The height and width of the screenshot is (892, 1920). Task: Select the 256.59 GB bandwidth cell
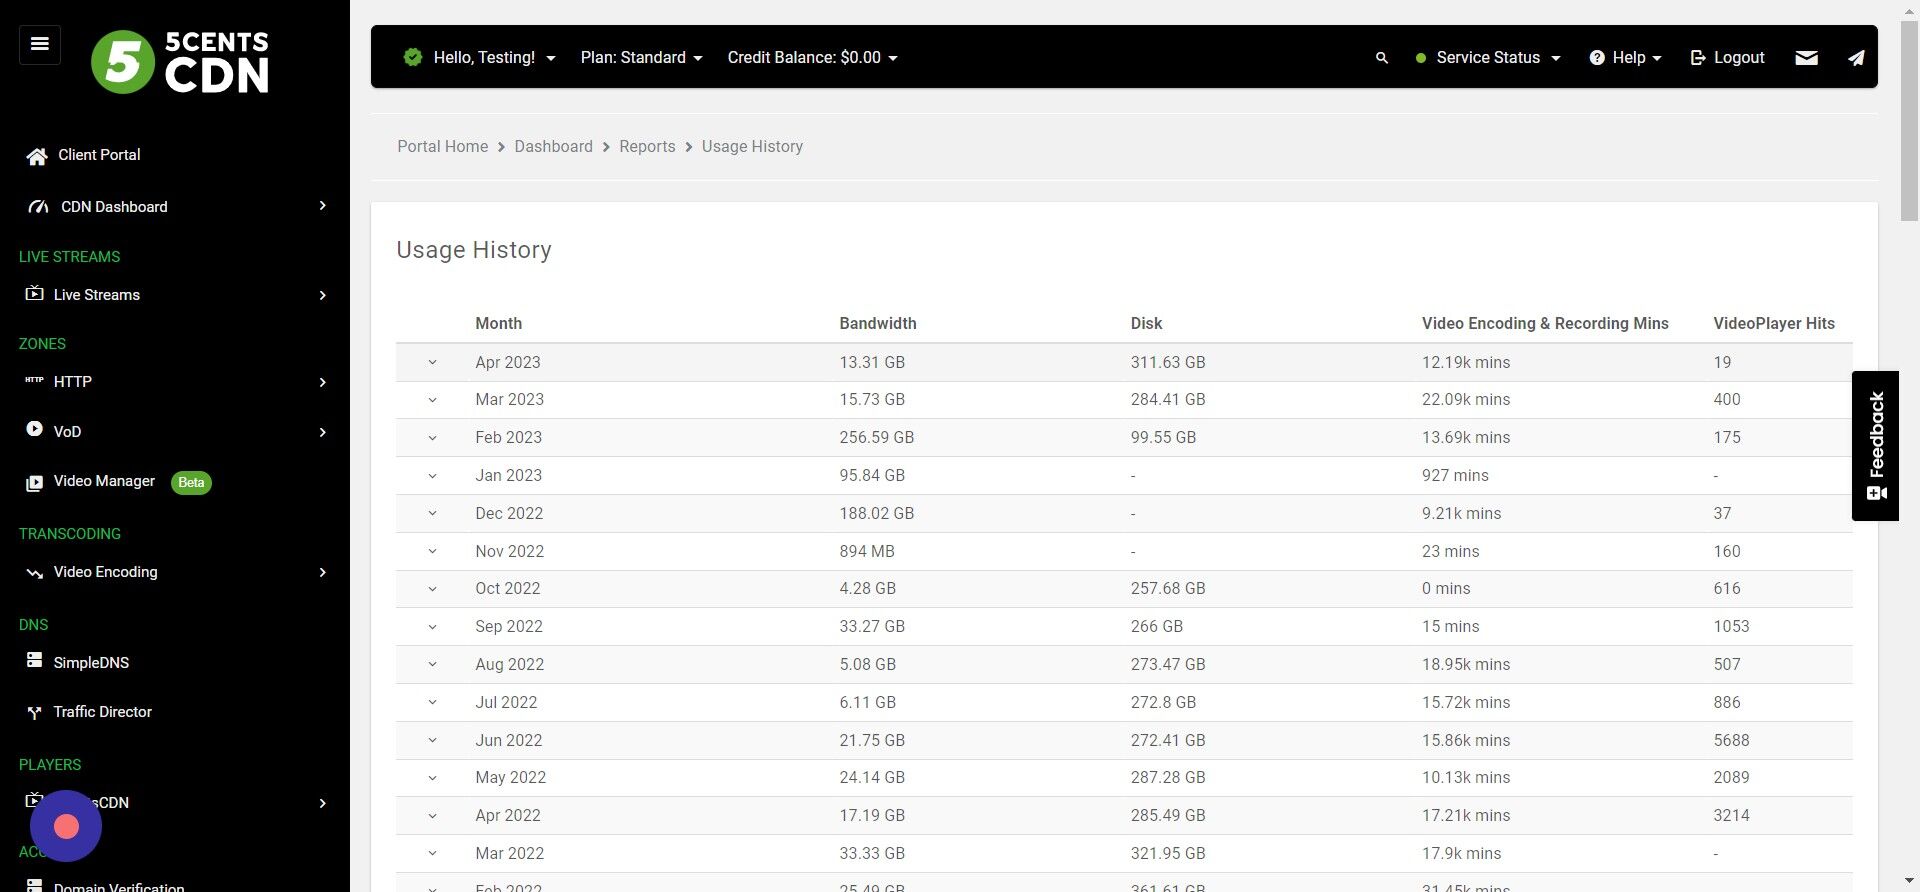pyautogui.click(x=877, y=438)
